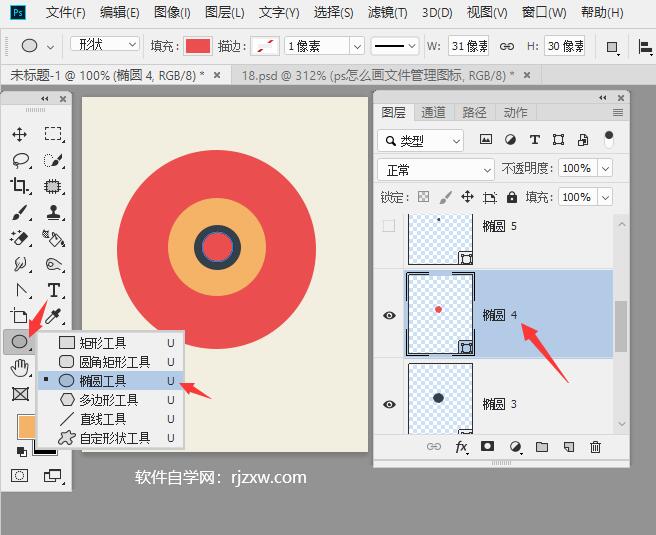The width and height of the screenshot is (656, 535).
Task: Open the 滤镜(T) menu
Action: pos(387,13)
